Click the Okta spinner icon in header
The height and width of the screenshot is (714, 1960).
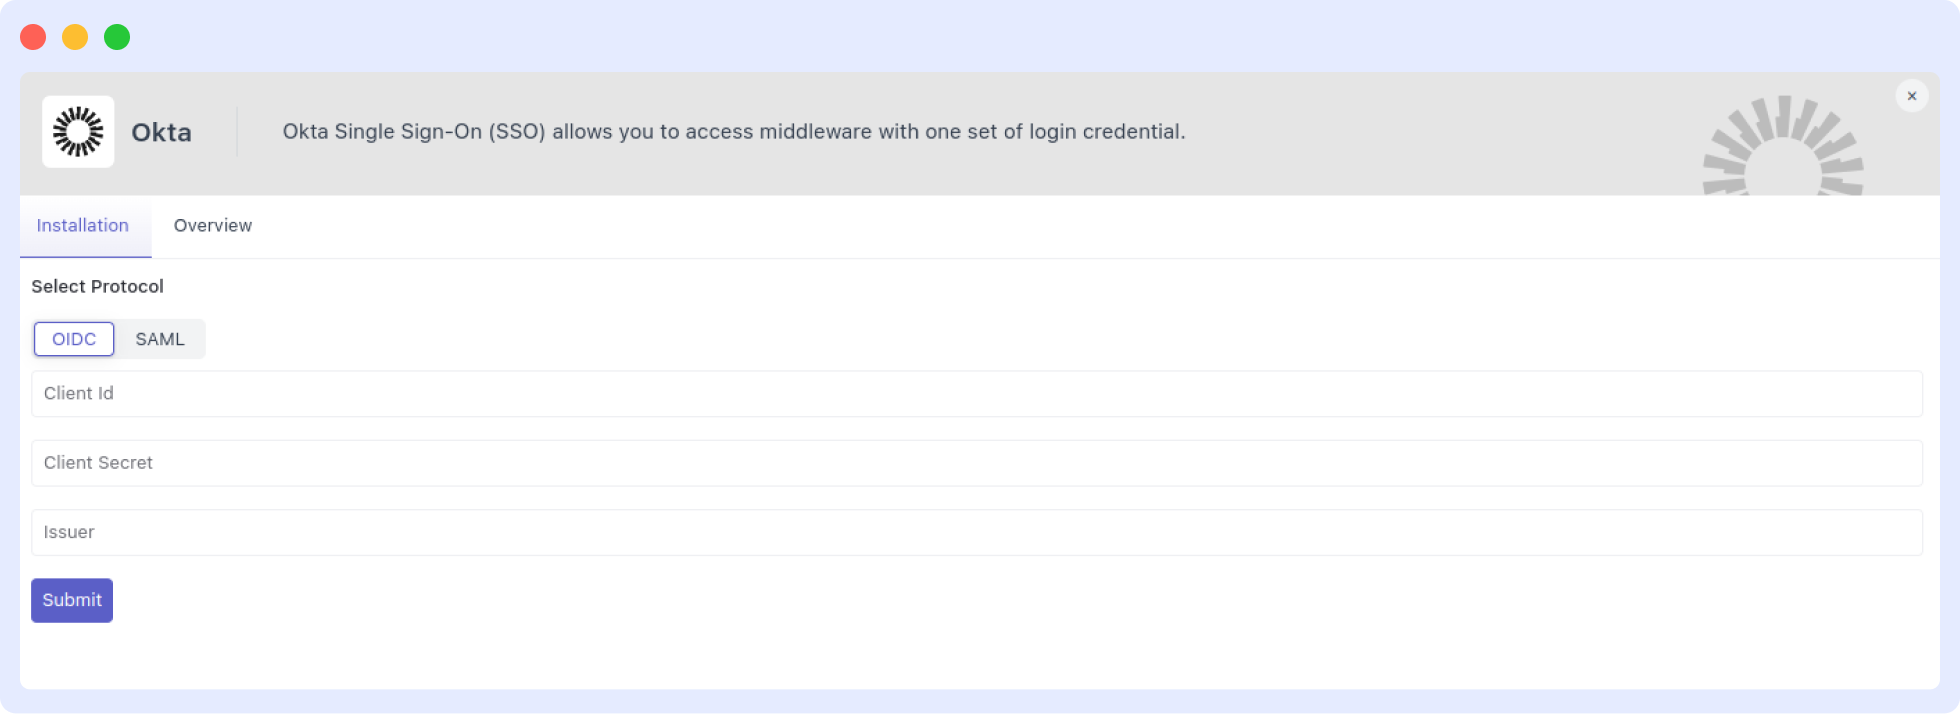78,131
